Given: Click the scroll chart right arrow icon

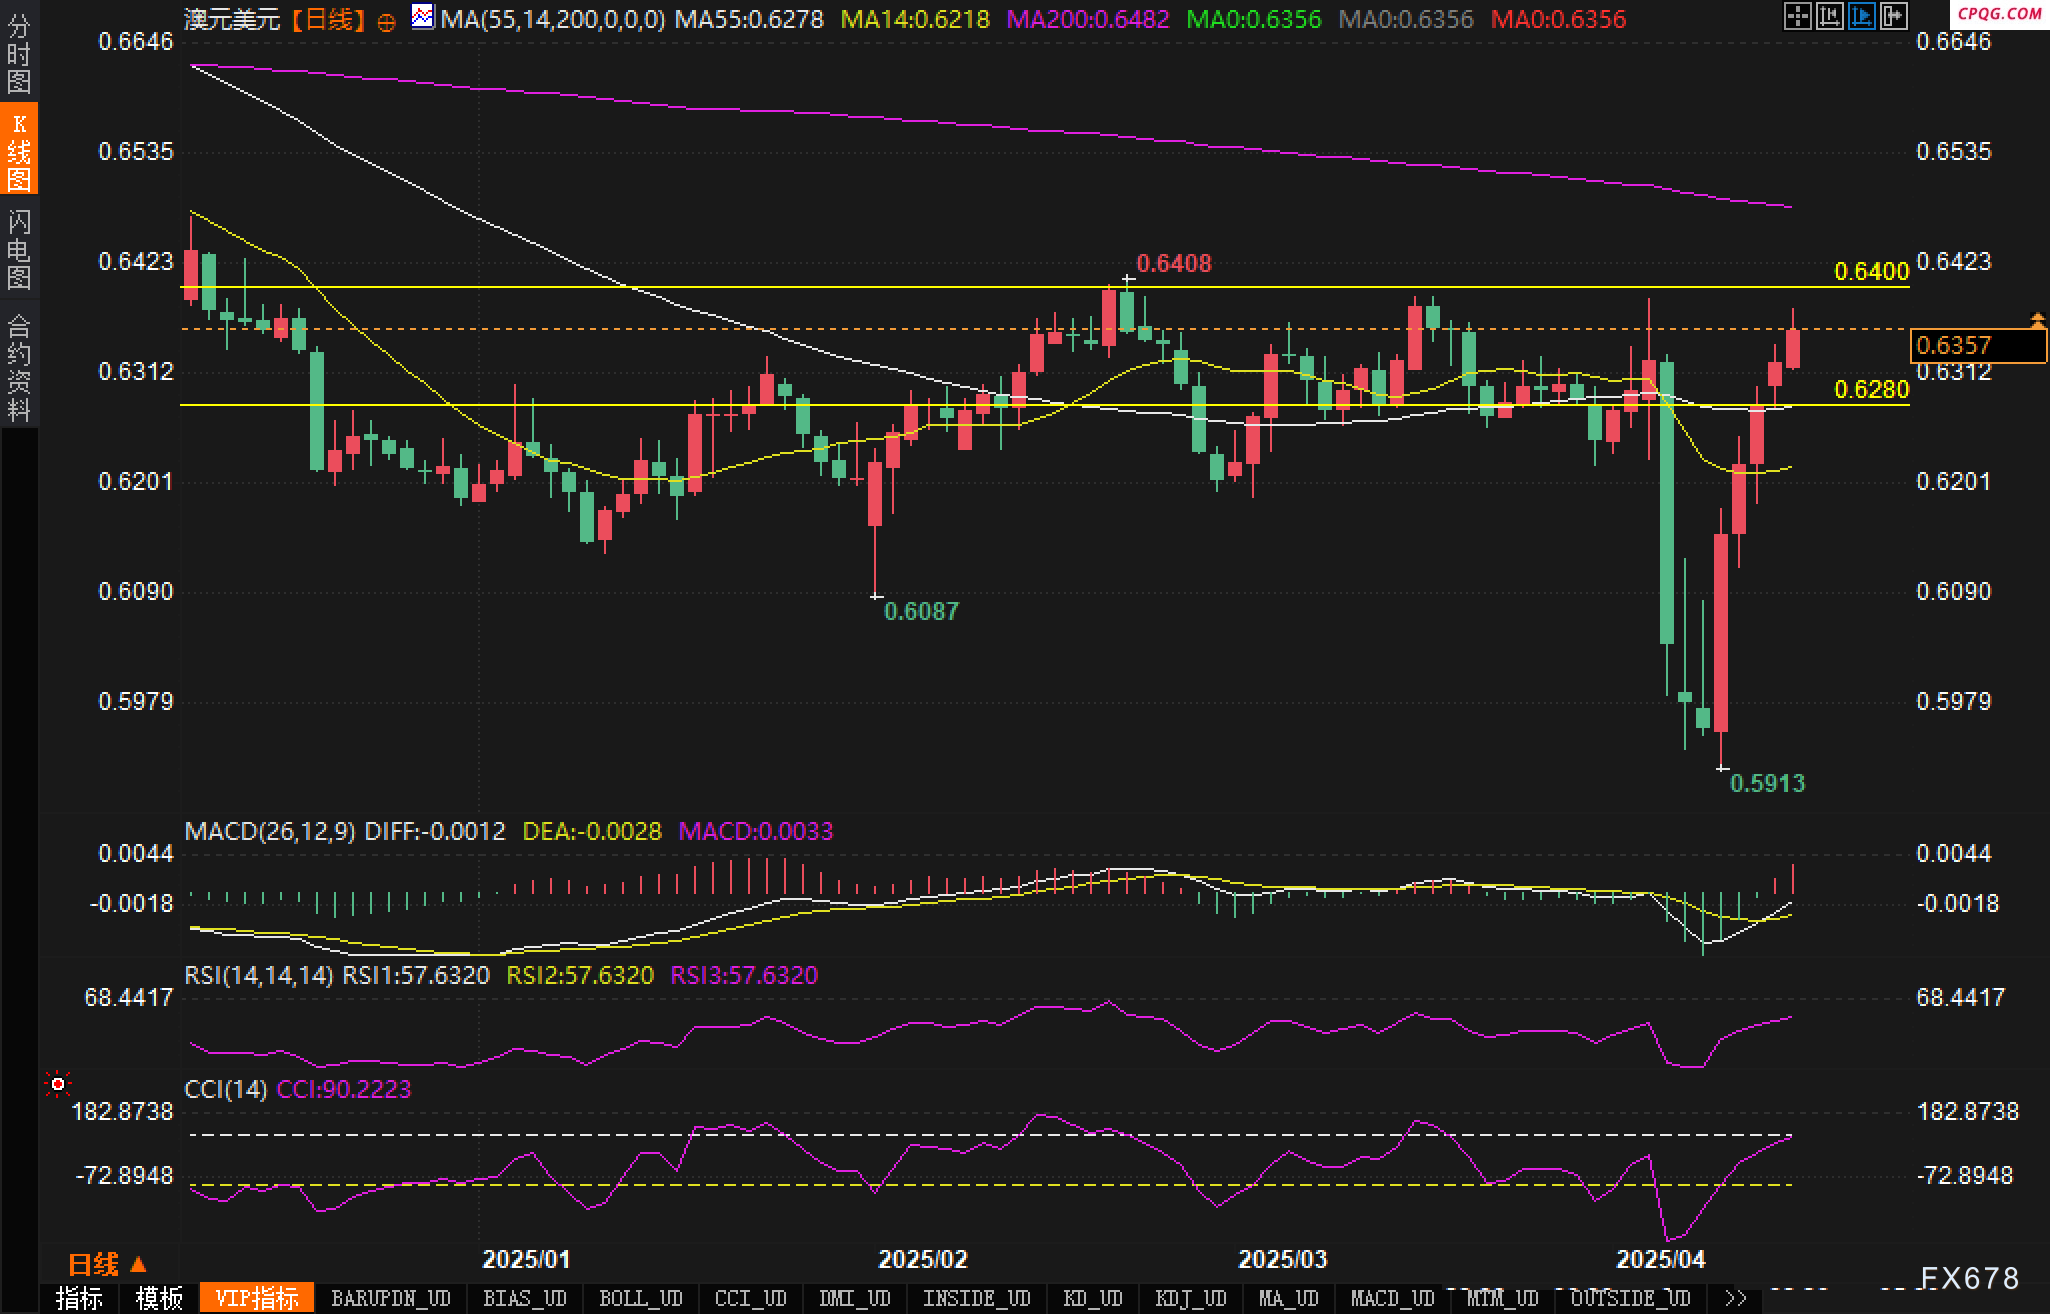Looking at the screenshot, I should pos(1894,16).
